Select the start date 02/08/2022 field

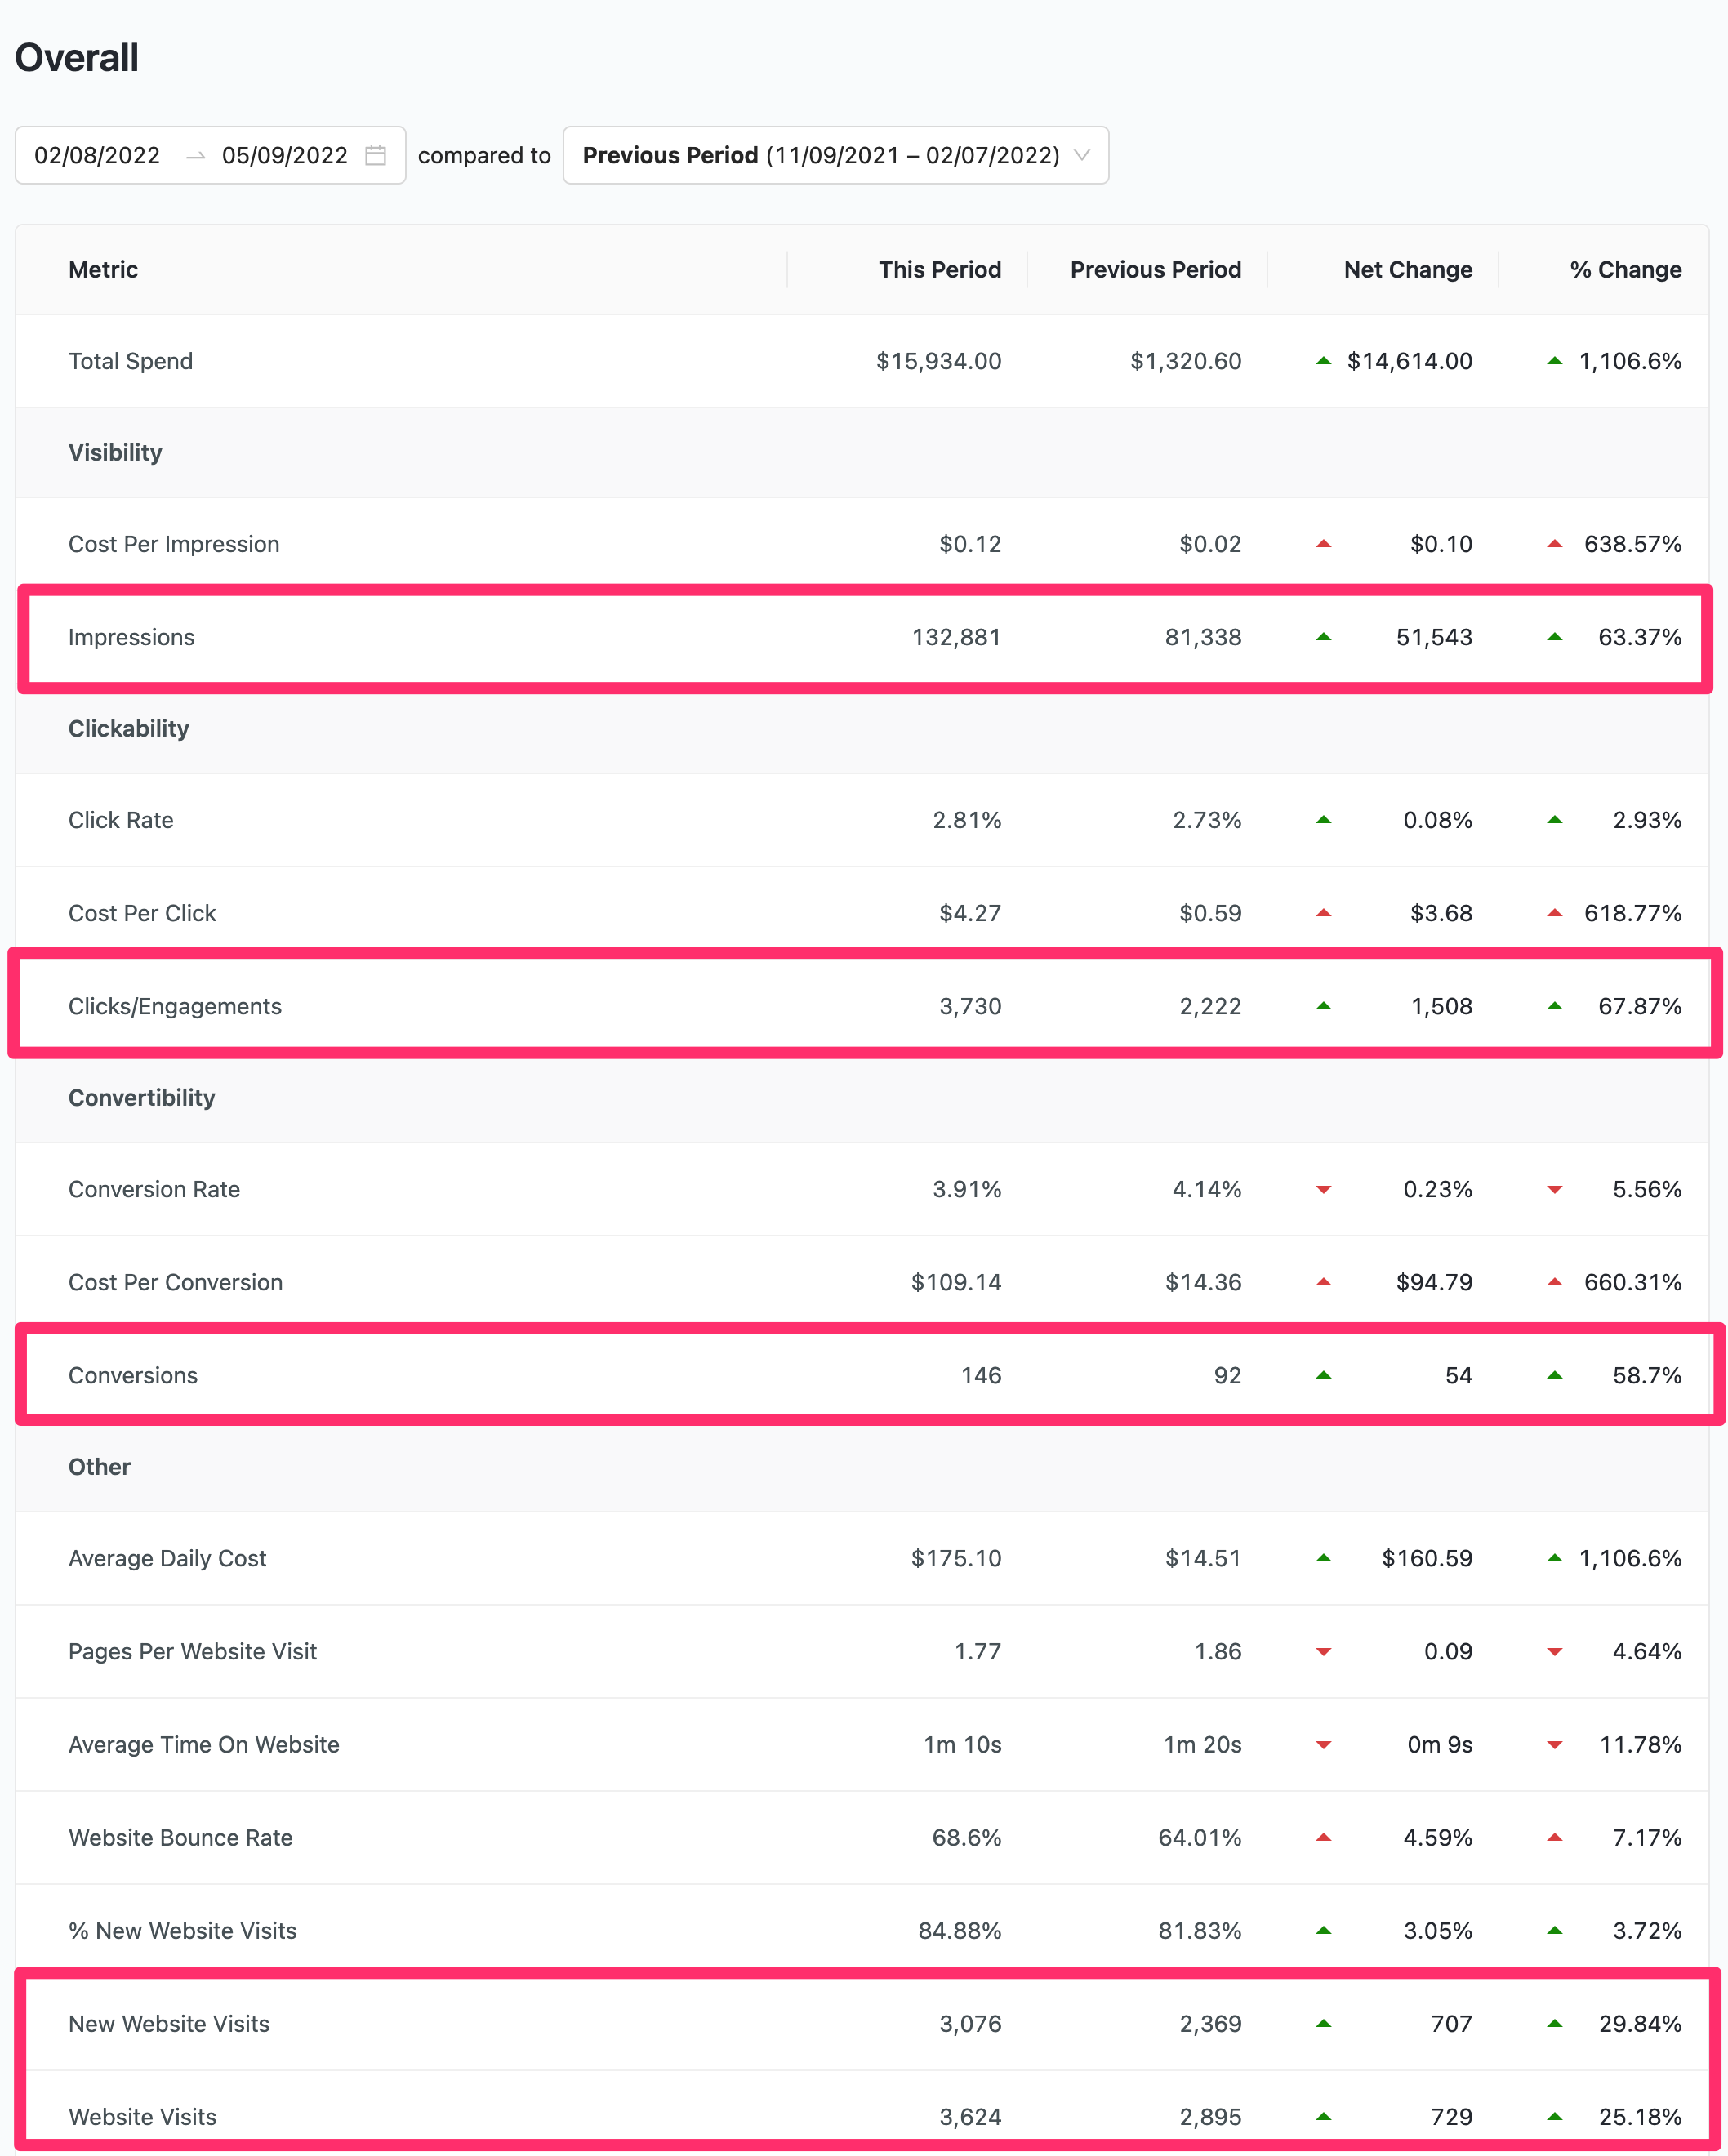coord(98,155)
